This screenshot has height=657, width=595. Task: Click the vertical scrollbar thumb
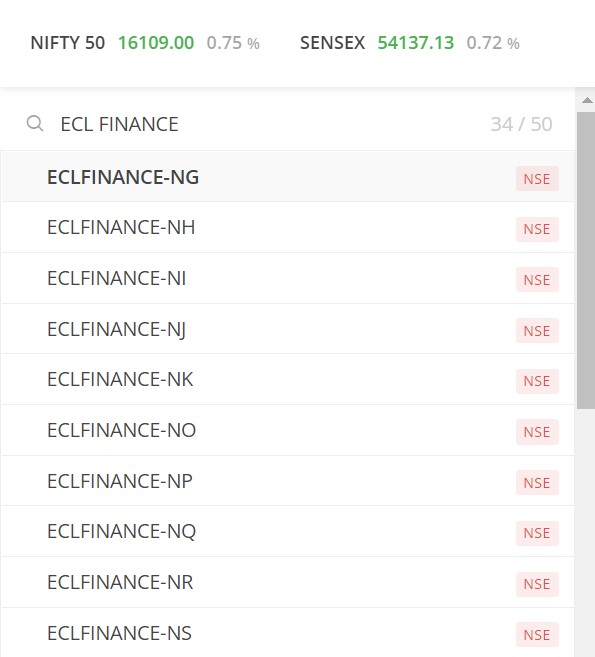[586, 260]
